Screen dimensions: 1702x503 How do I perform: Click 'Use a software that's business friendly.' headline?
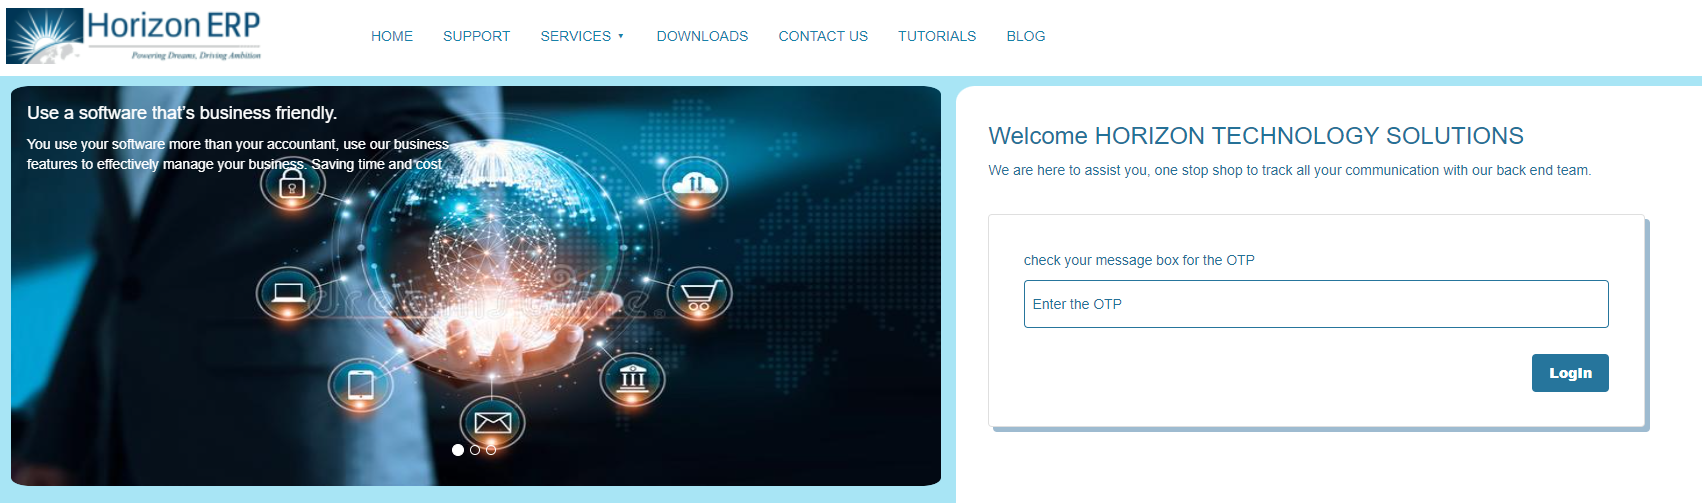coord(182,113)
